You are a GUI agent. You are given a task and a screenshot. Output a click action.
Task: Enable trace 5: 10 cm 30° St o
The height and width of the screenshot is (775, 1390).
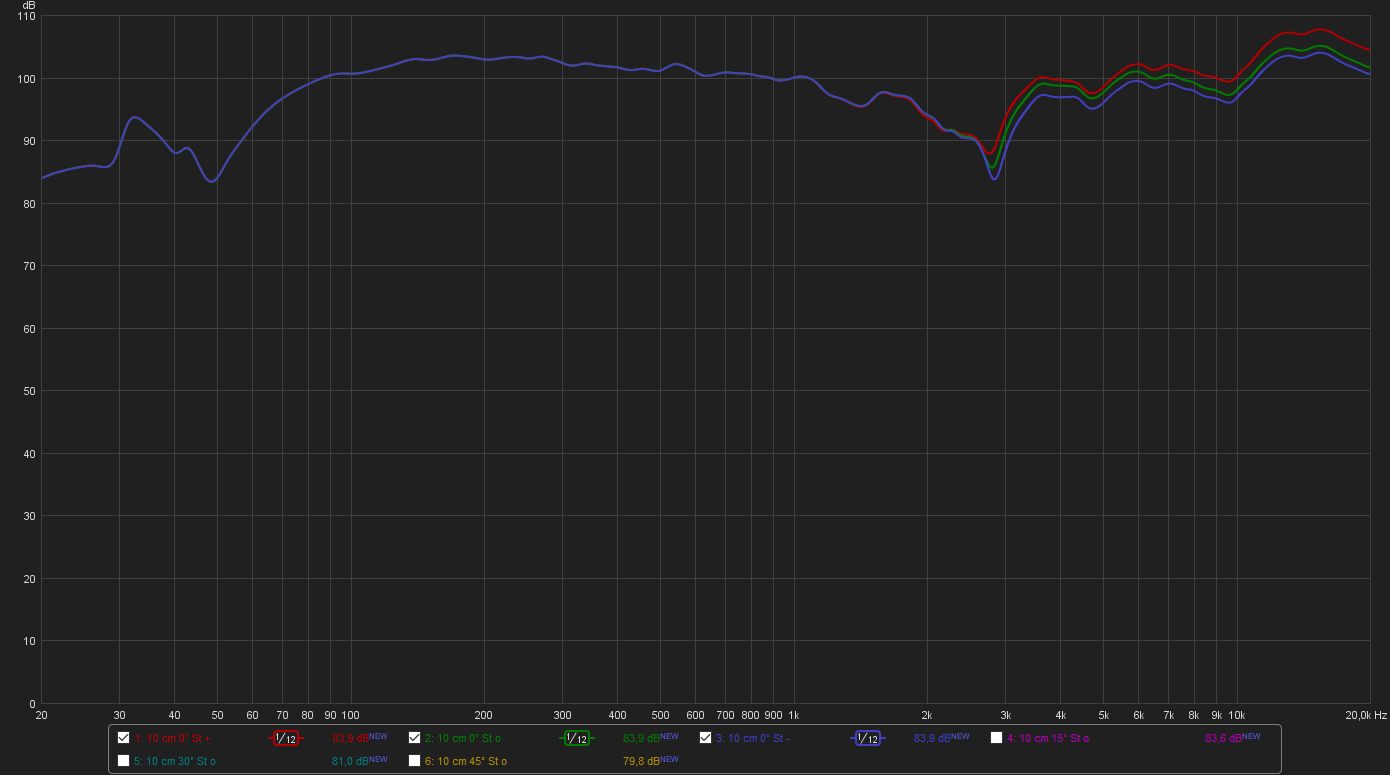coord(124,761)
